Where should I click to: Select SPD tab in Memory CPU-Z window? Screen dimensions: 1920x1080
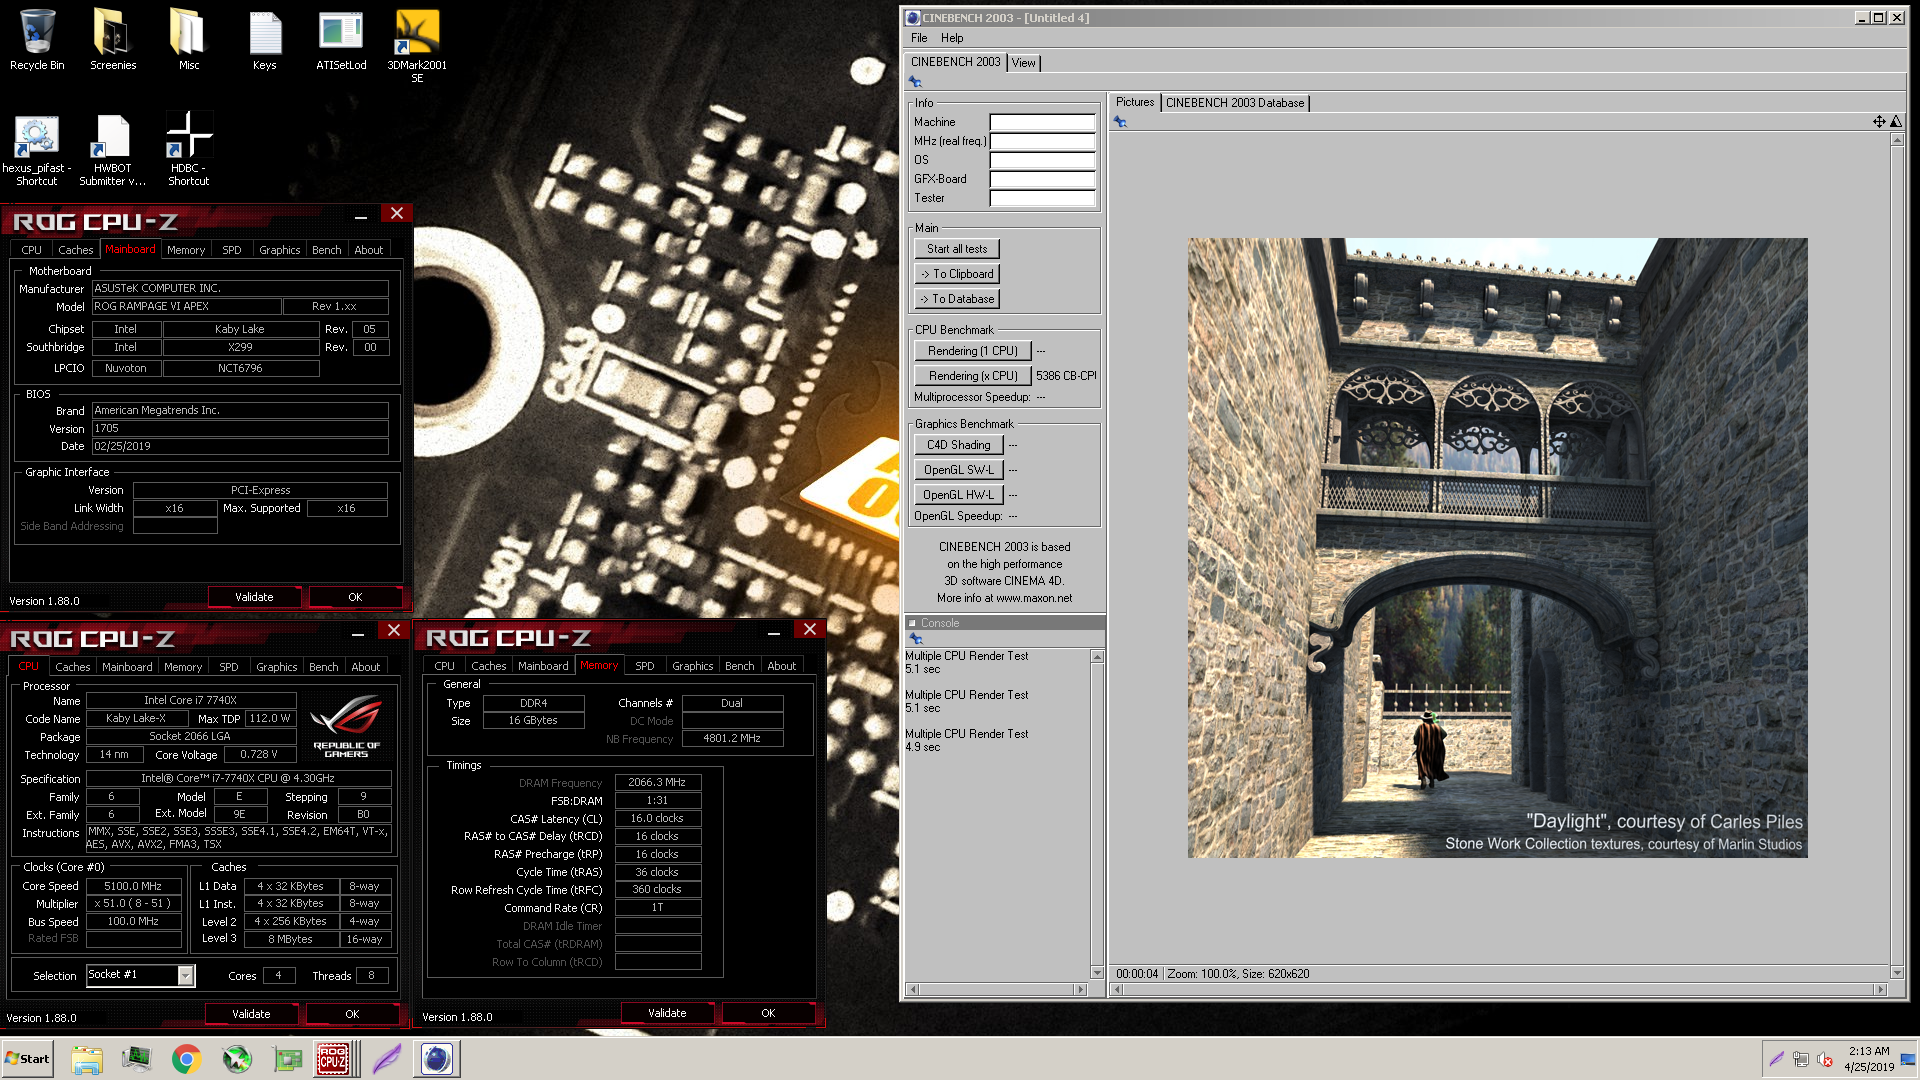coord(645,666)
